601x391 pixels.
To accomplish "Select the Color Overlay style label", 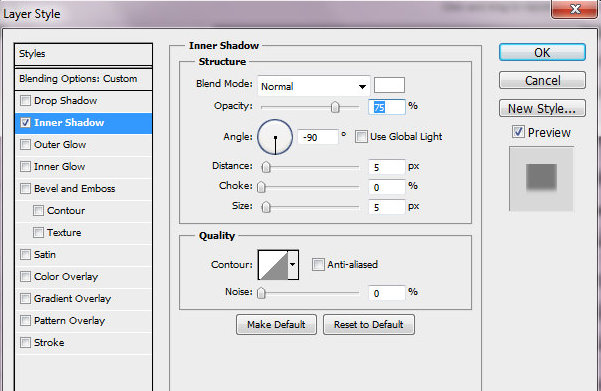I will coord(66,277).
